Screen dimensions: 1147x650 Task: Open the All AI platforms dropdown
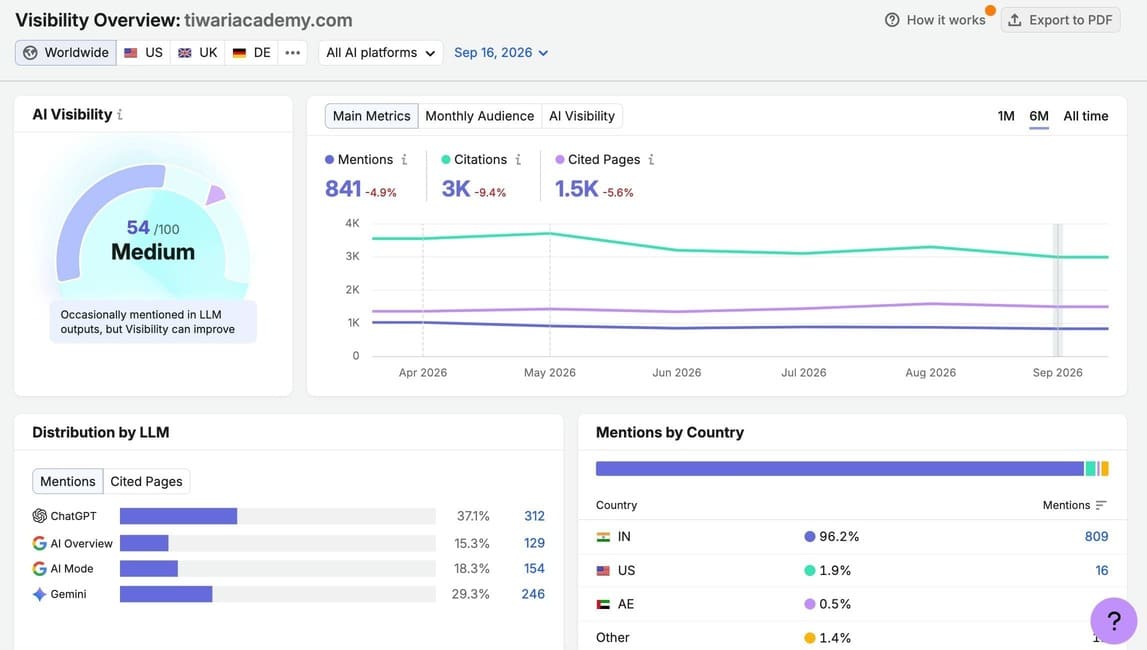[380, 53]
